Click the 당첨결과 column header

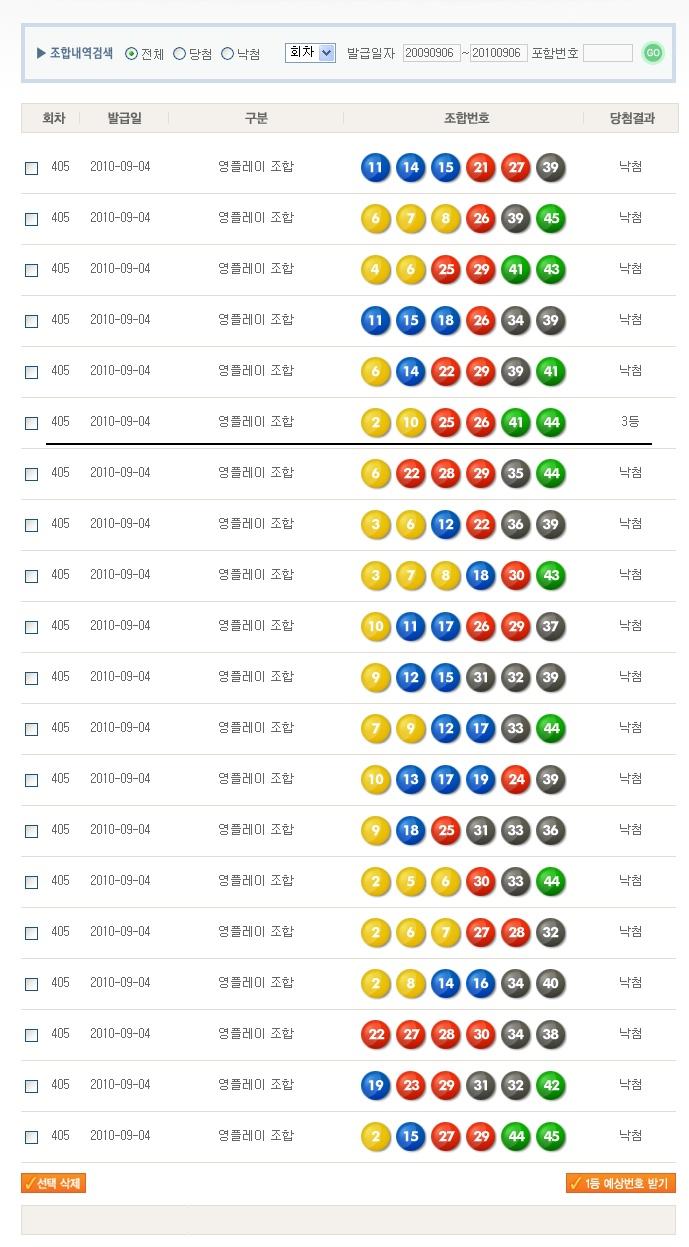click(632, 118)
